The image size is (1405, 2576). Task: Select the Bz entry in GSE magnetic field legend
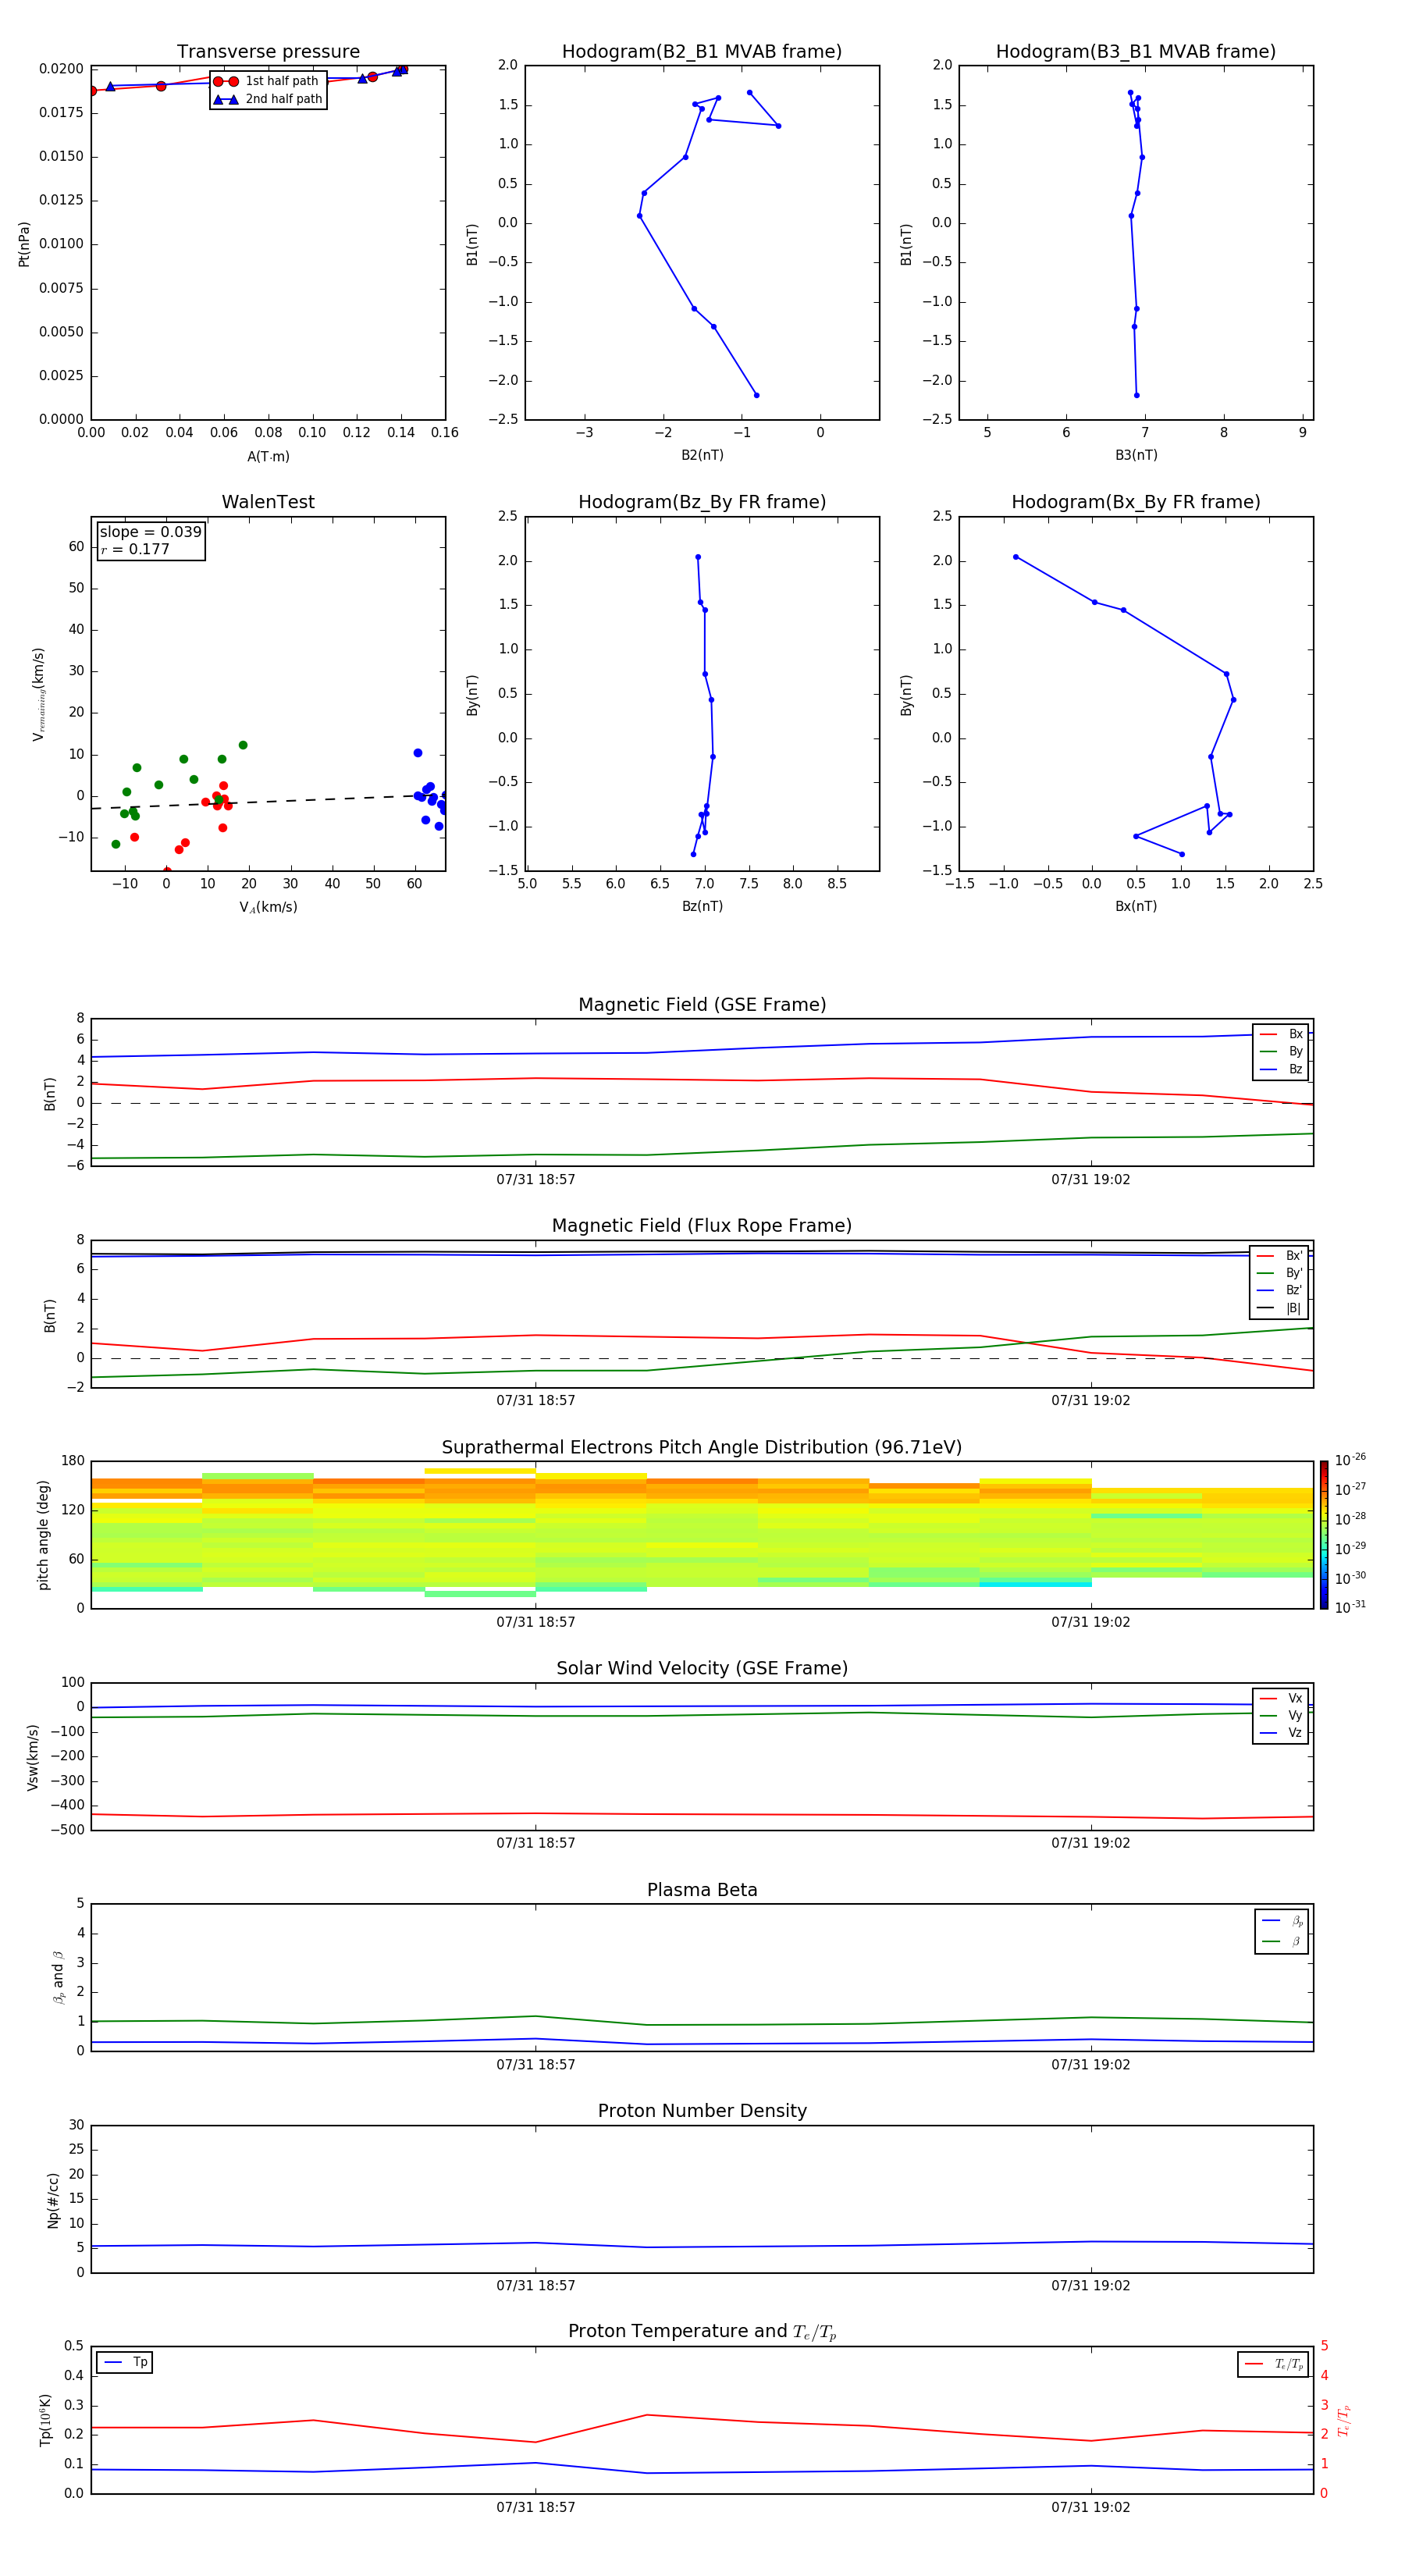tap(1281, 1069)
